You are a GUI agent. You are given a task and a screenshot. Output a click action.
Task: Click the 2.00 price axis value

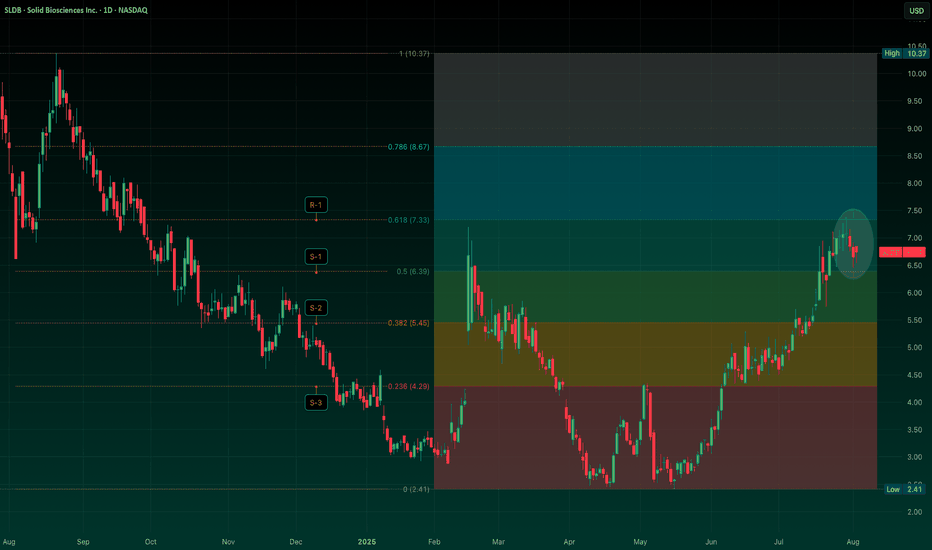[915, 511]
